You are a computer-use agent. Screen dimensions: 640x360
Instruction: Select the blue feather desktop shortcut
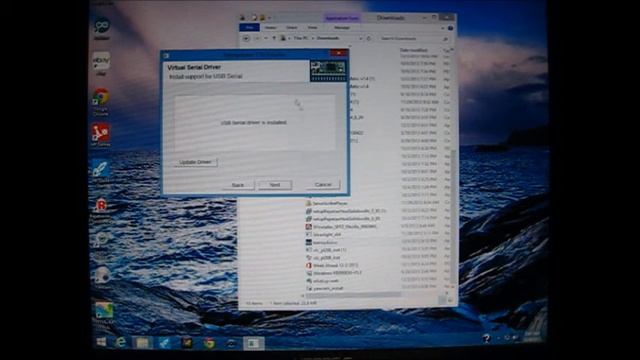click(100, 170)
